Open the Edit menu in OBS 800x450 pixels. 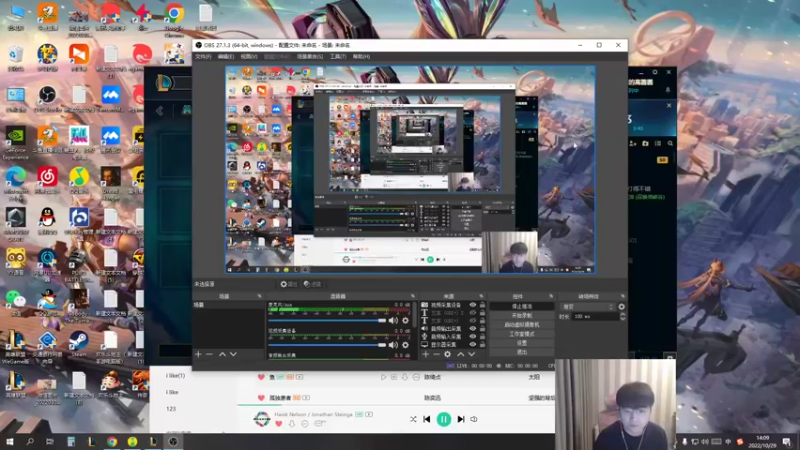pyautogui.click(x=226, y=57)
